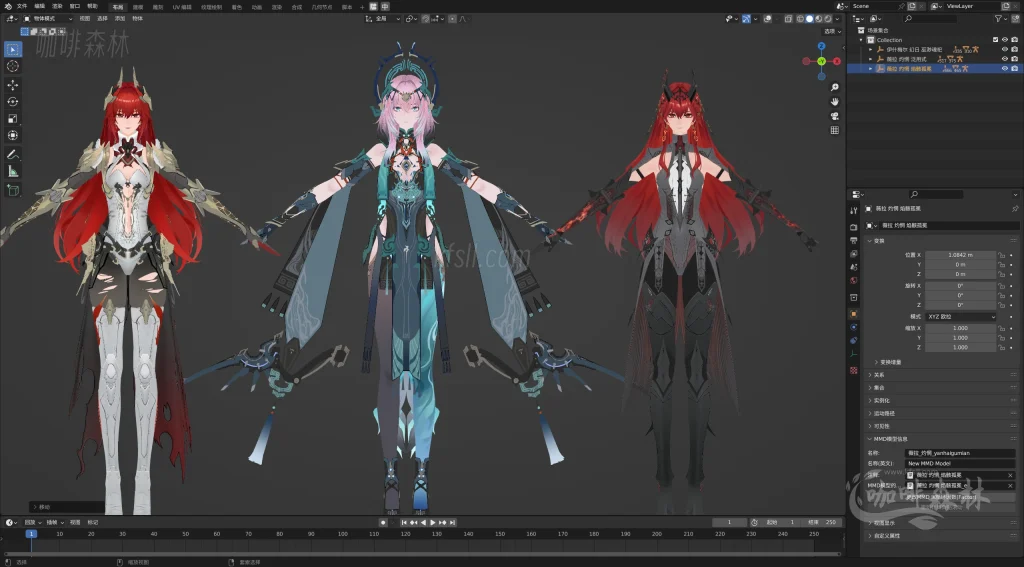Select the 3D Cursor tool
This screenshot has width=1024, height=567.
(12, 66)
